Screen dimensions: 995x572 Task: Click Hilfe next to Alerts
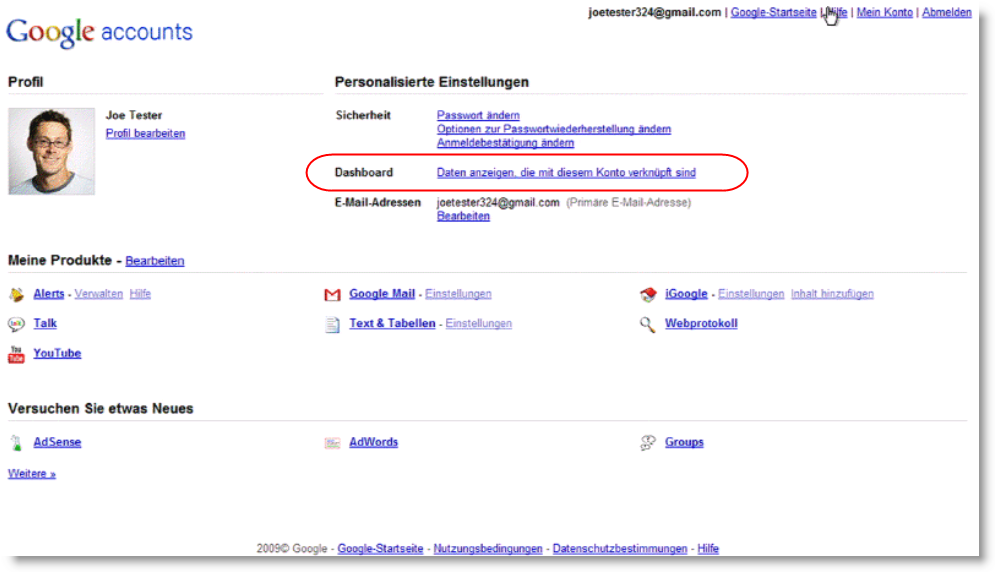click(140, 293)
